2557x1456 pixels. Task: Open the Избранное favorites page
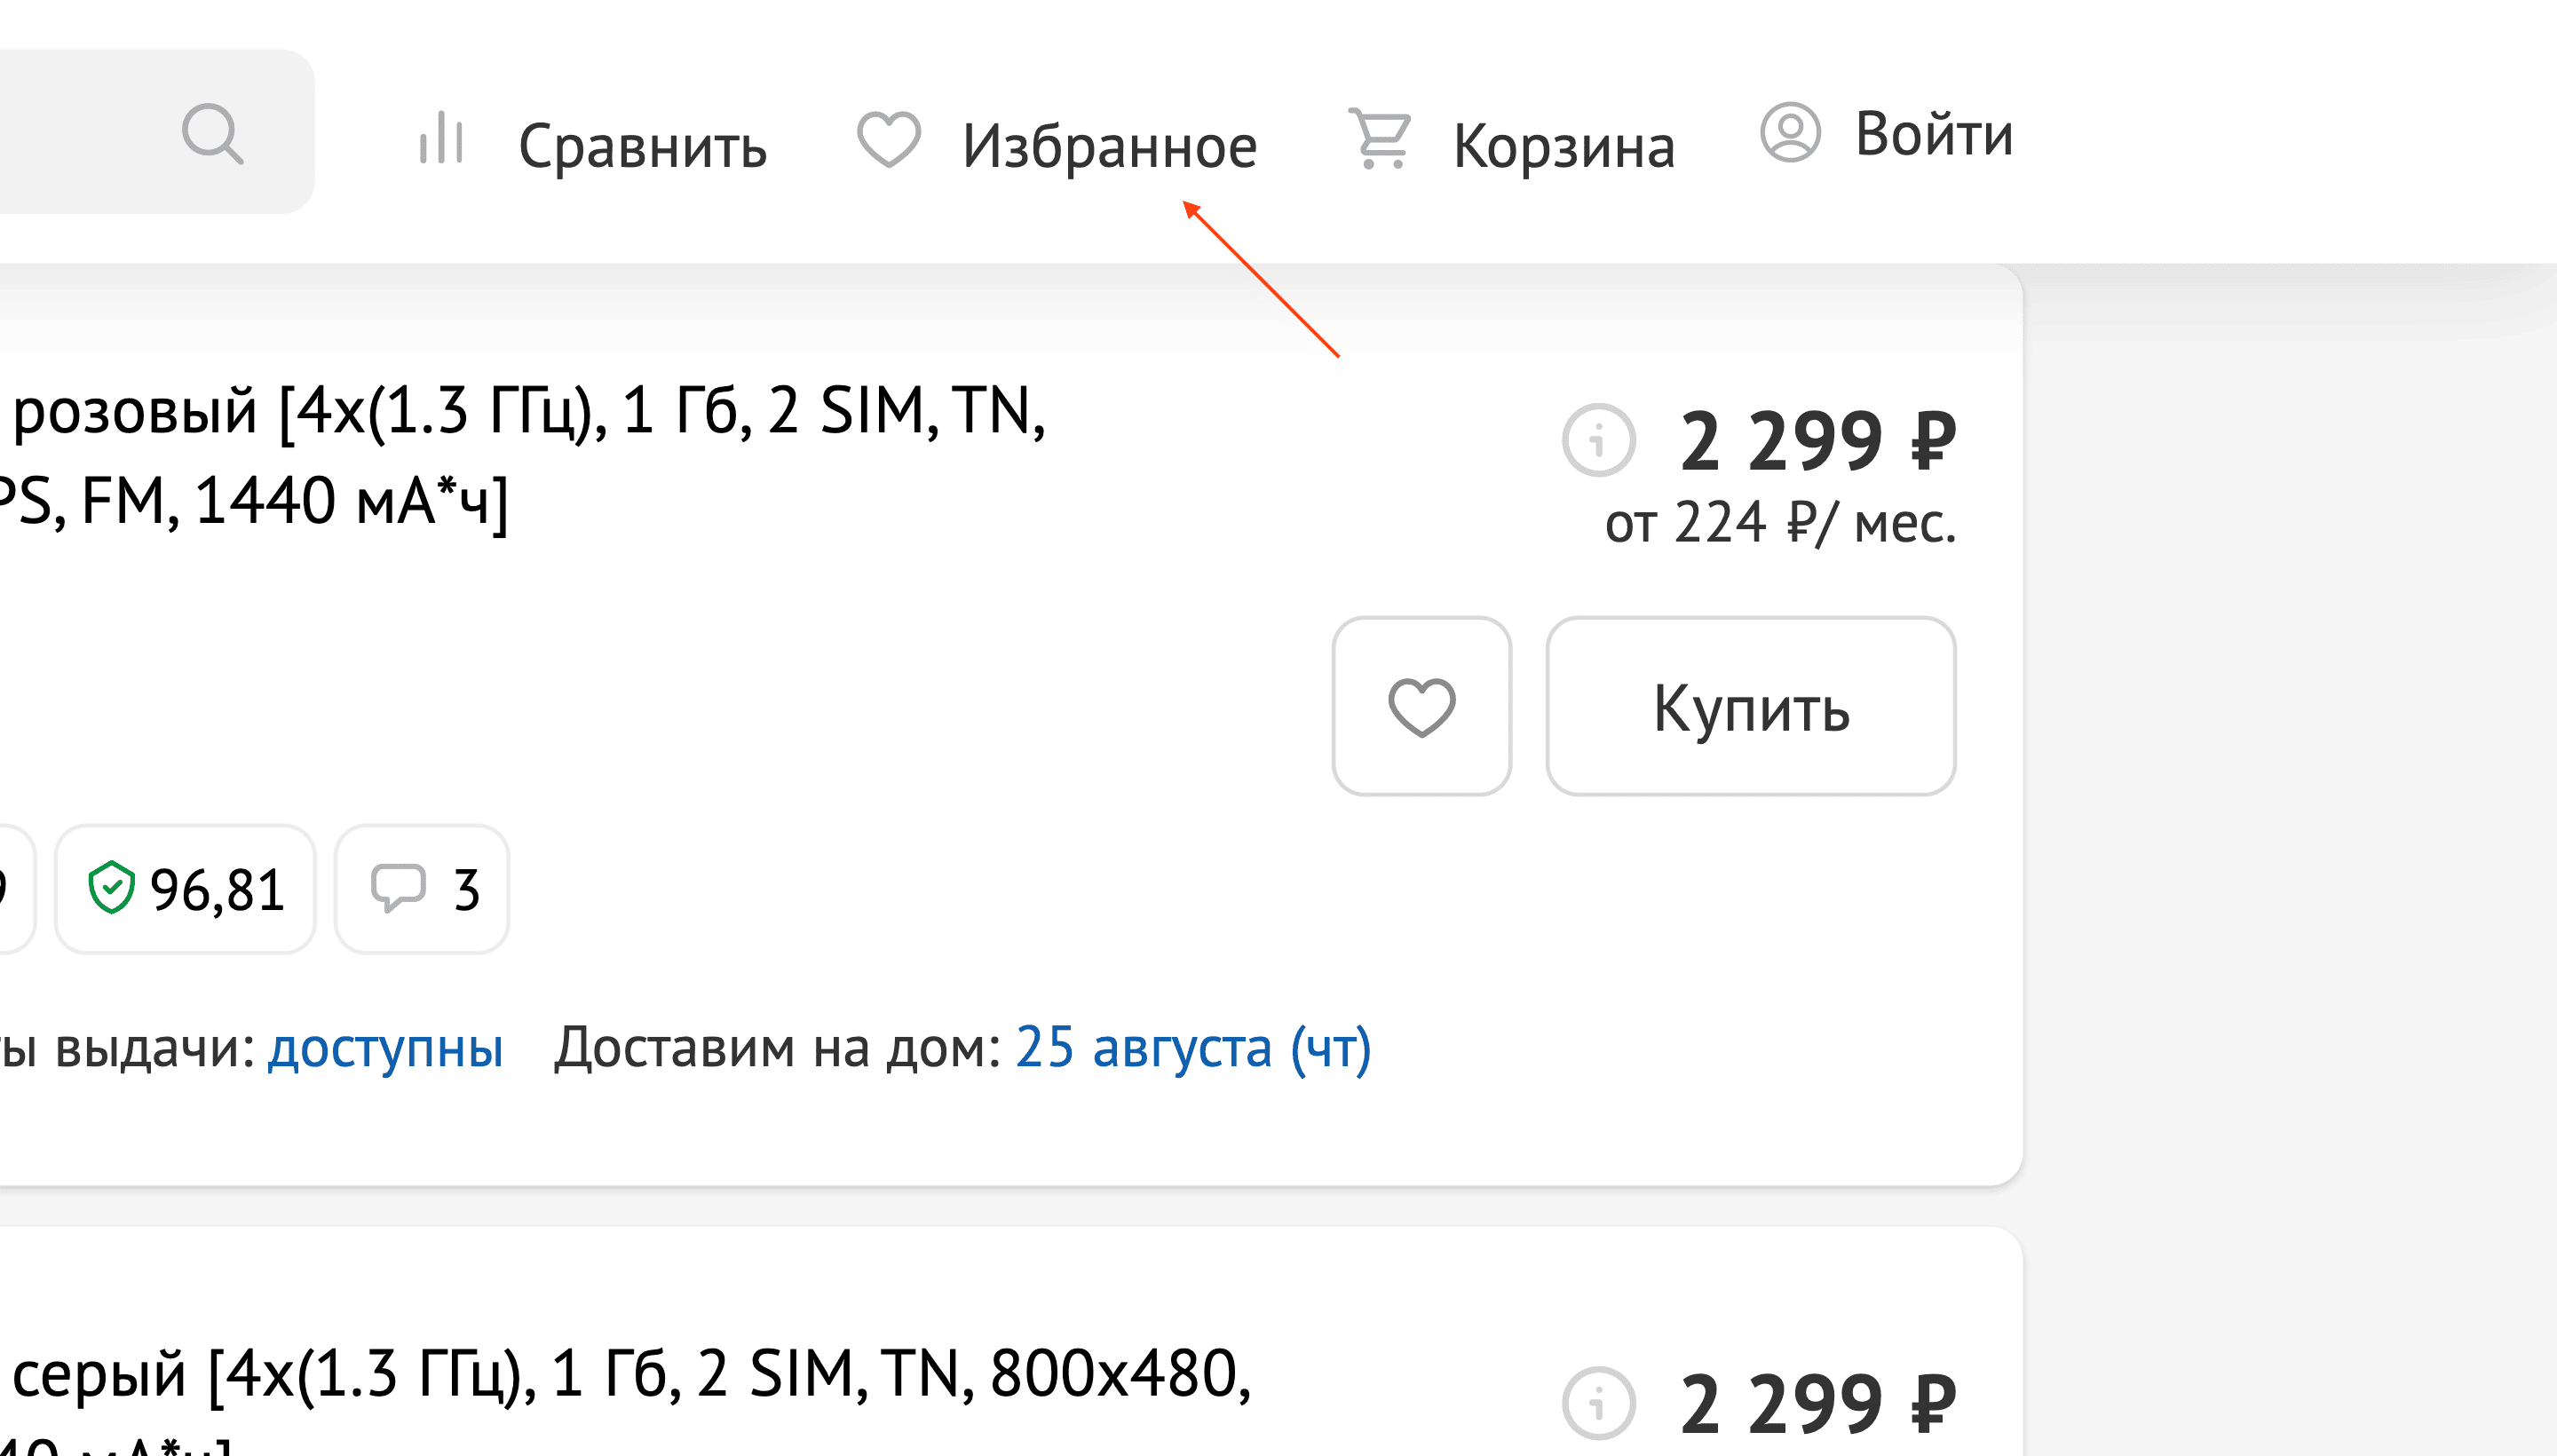coord(1109,147)
